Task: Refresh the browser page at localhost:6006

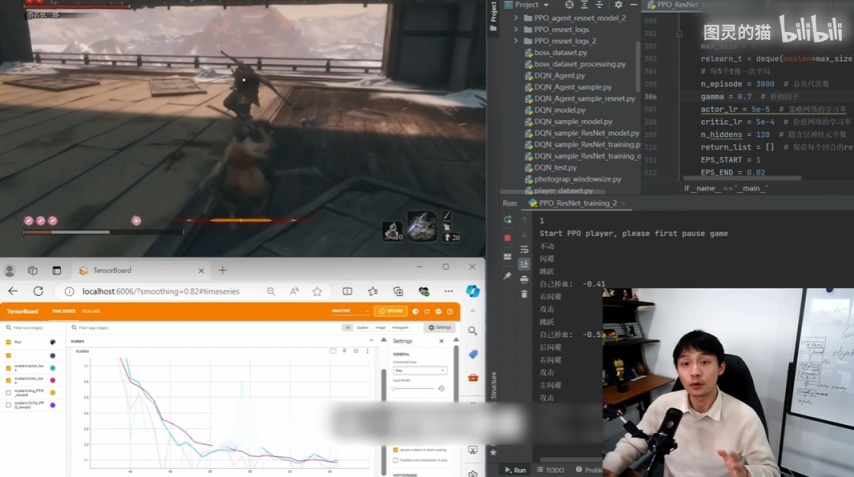Action: pyautogui.click(x=38, y=291)
